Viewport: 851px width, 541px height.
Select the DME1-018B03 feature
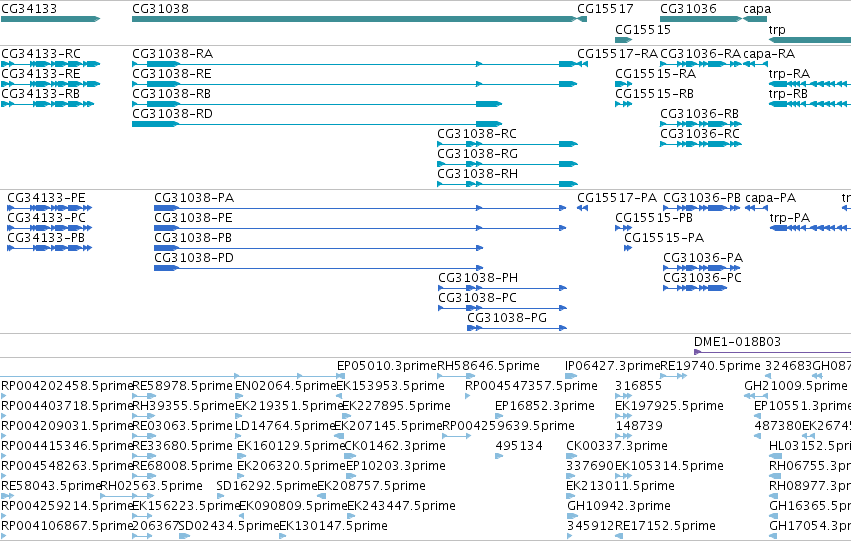[x=737, y=342]
